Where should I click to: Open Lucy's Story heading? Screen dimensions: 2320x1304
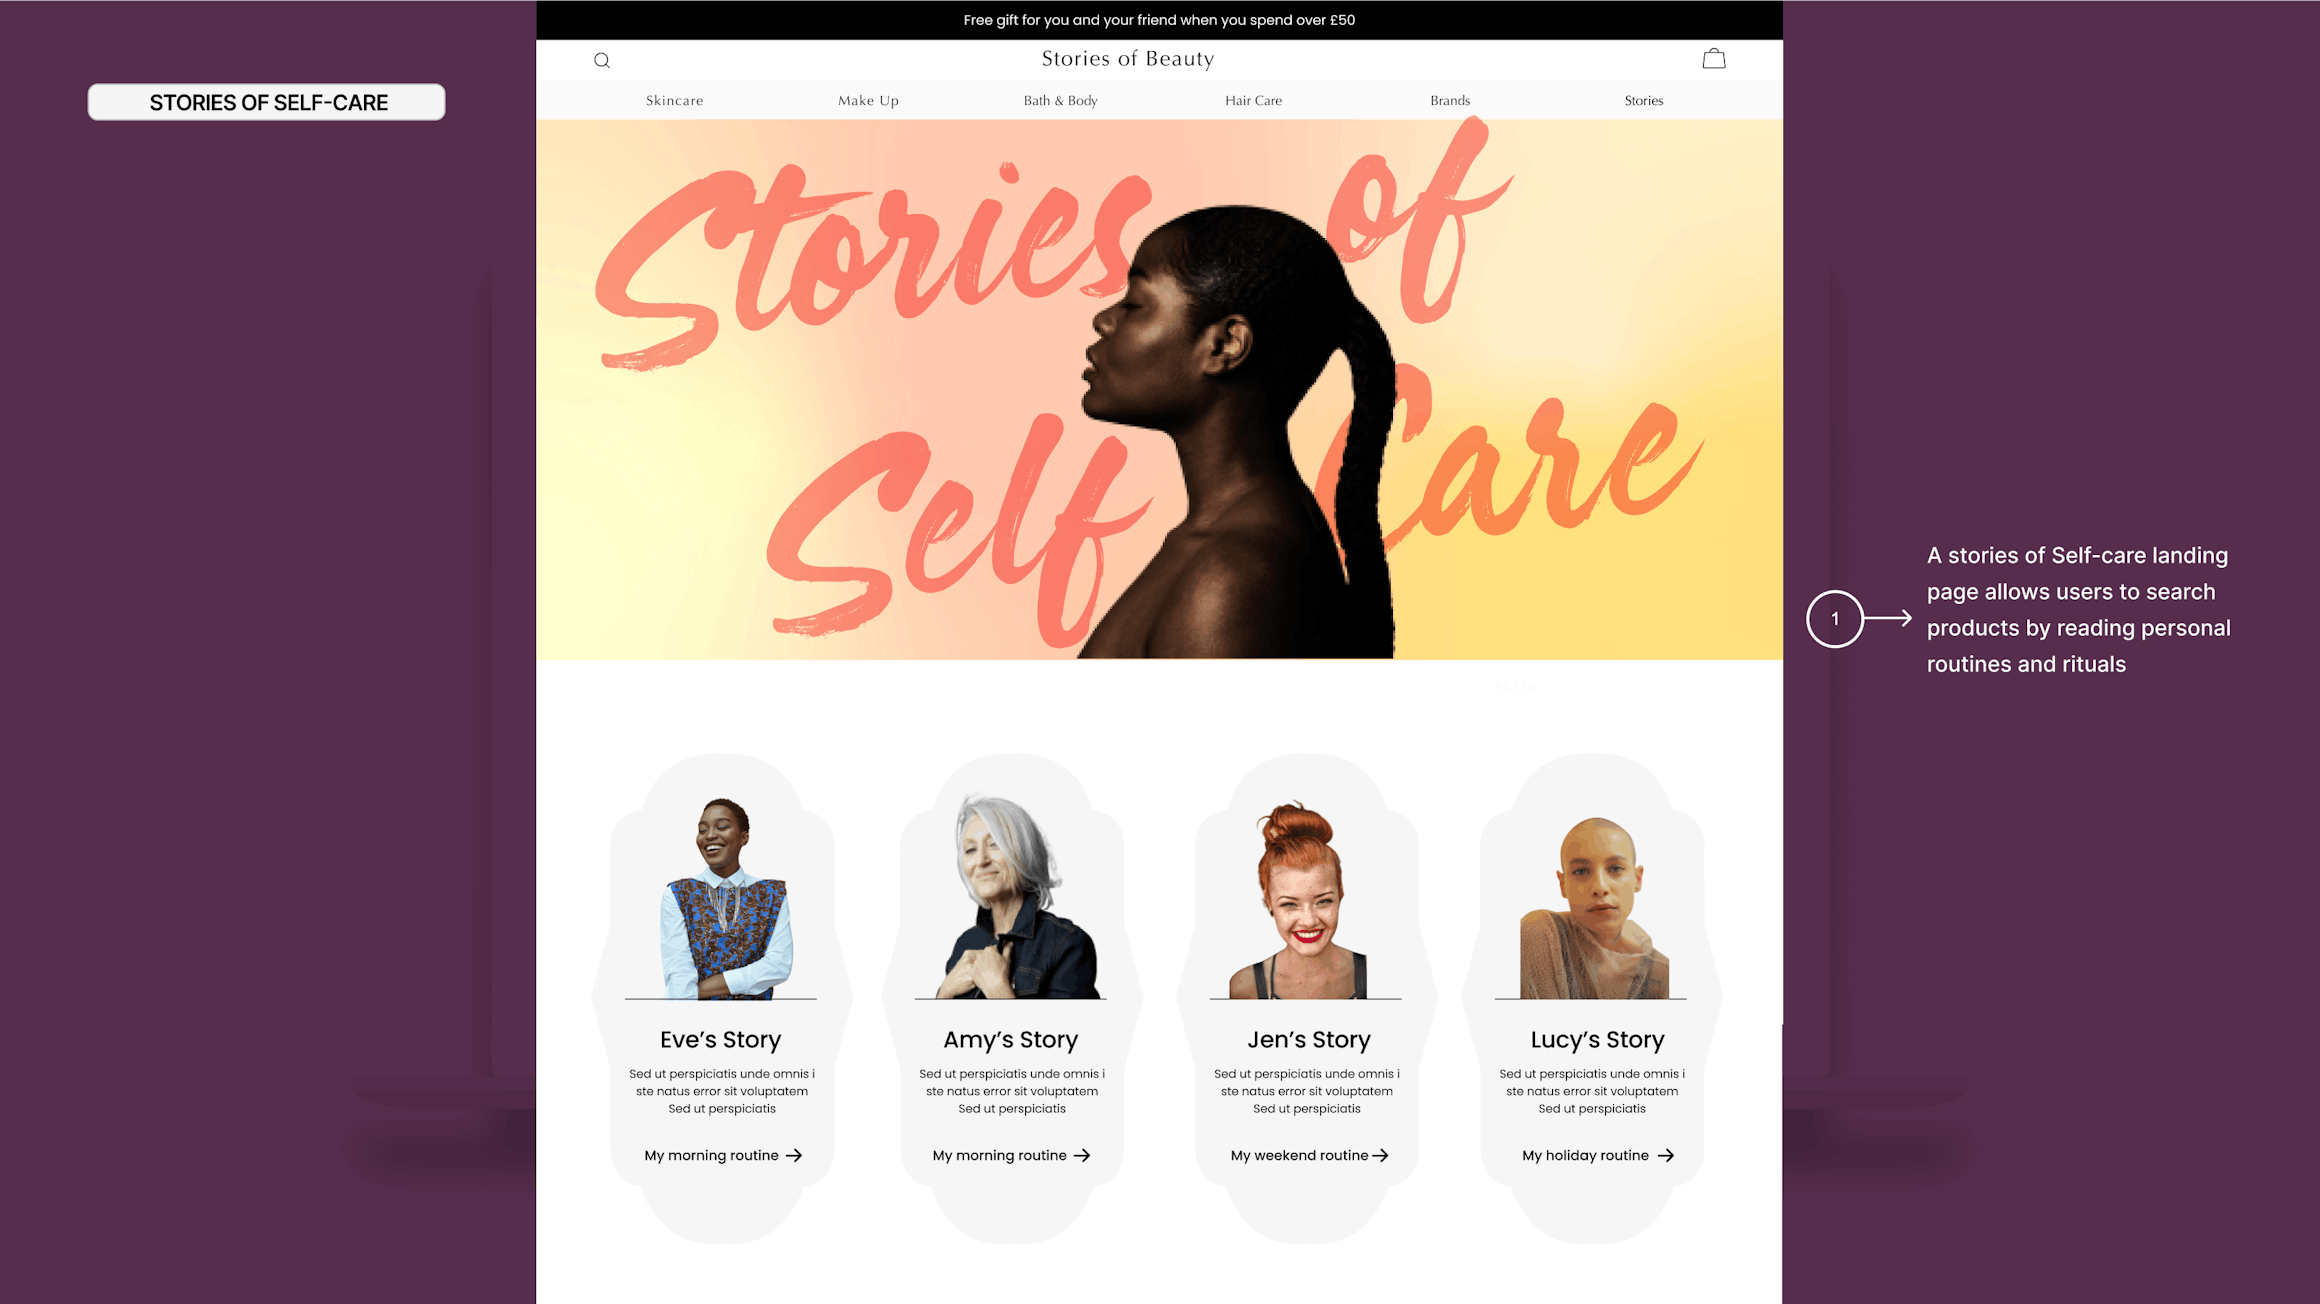(x=1597, y=1040)
